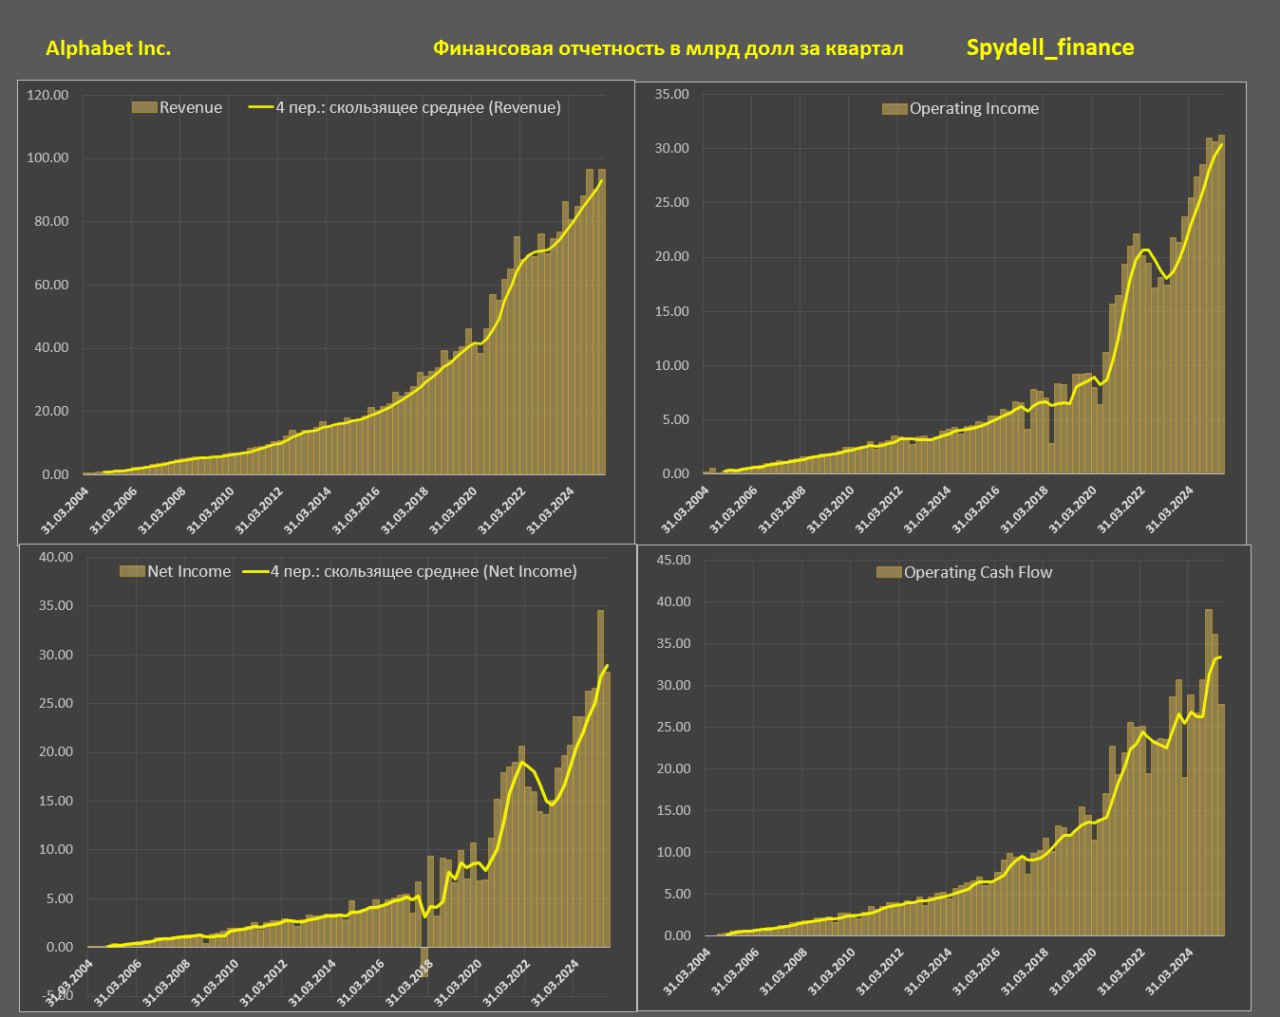Select the 45.00 axis label on Cash Flow chart

coord(673,560)
